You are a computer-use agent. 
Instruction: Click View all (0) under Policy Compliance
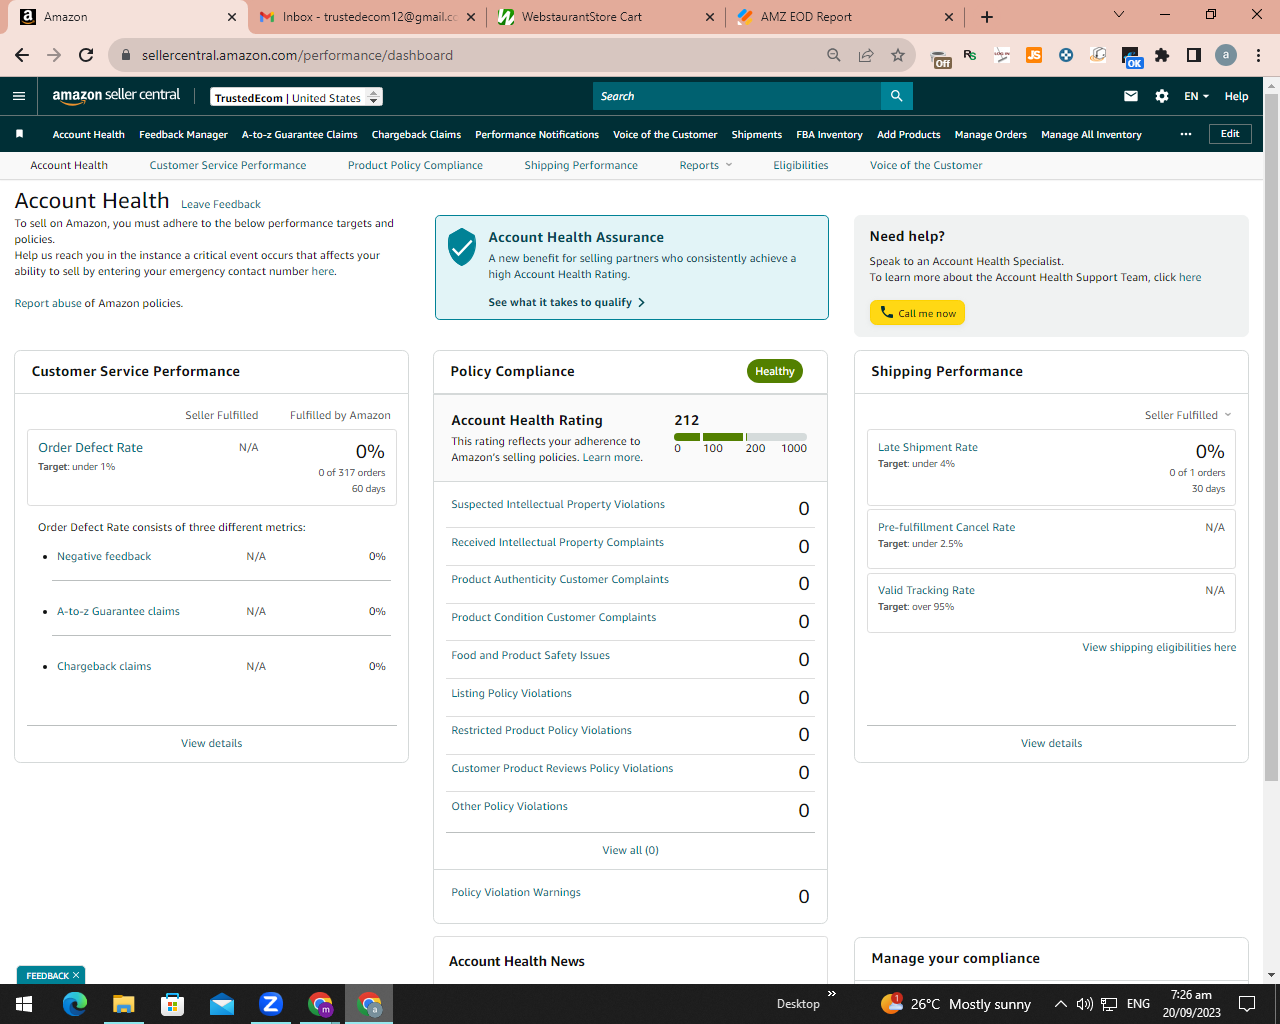click(x=630, y=850)
